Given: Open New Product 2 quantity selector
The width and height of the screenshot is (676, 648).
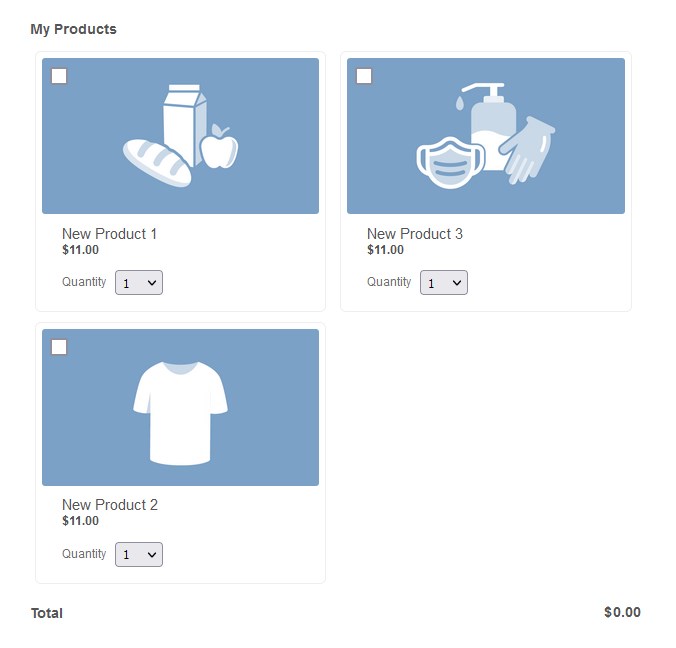Looking at the screenshot, I should pos(139,554).
